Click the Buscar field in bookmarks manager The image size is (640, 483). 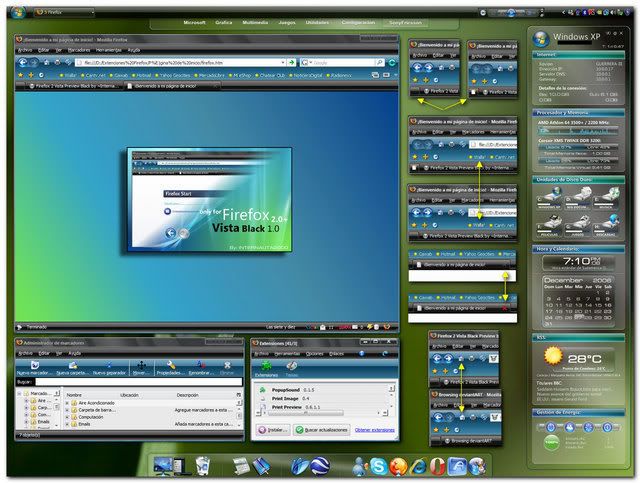tap(130, 382)
